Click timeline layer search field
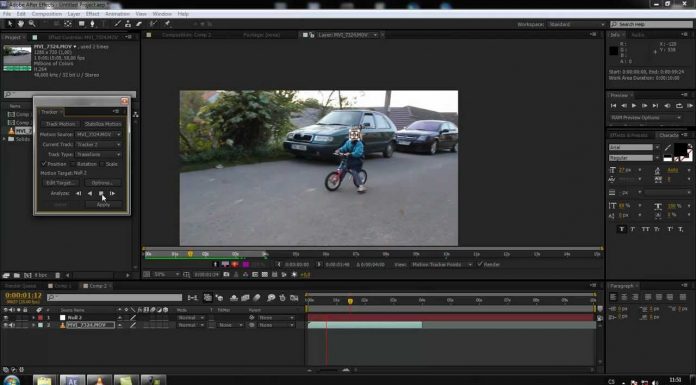Viewport: 696px width, 385px height. click(x=115, y=298)
